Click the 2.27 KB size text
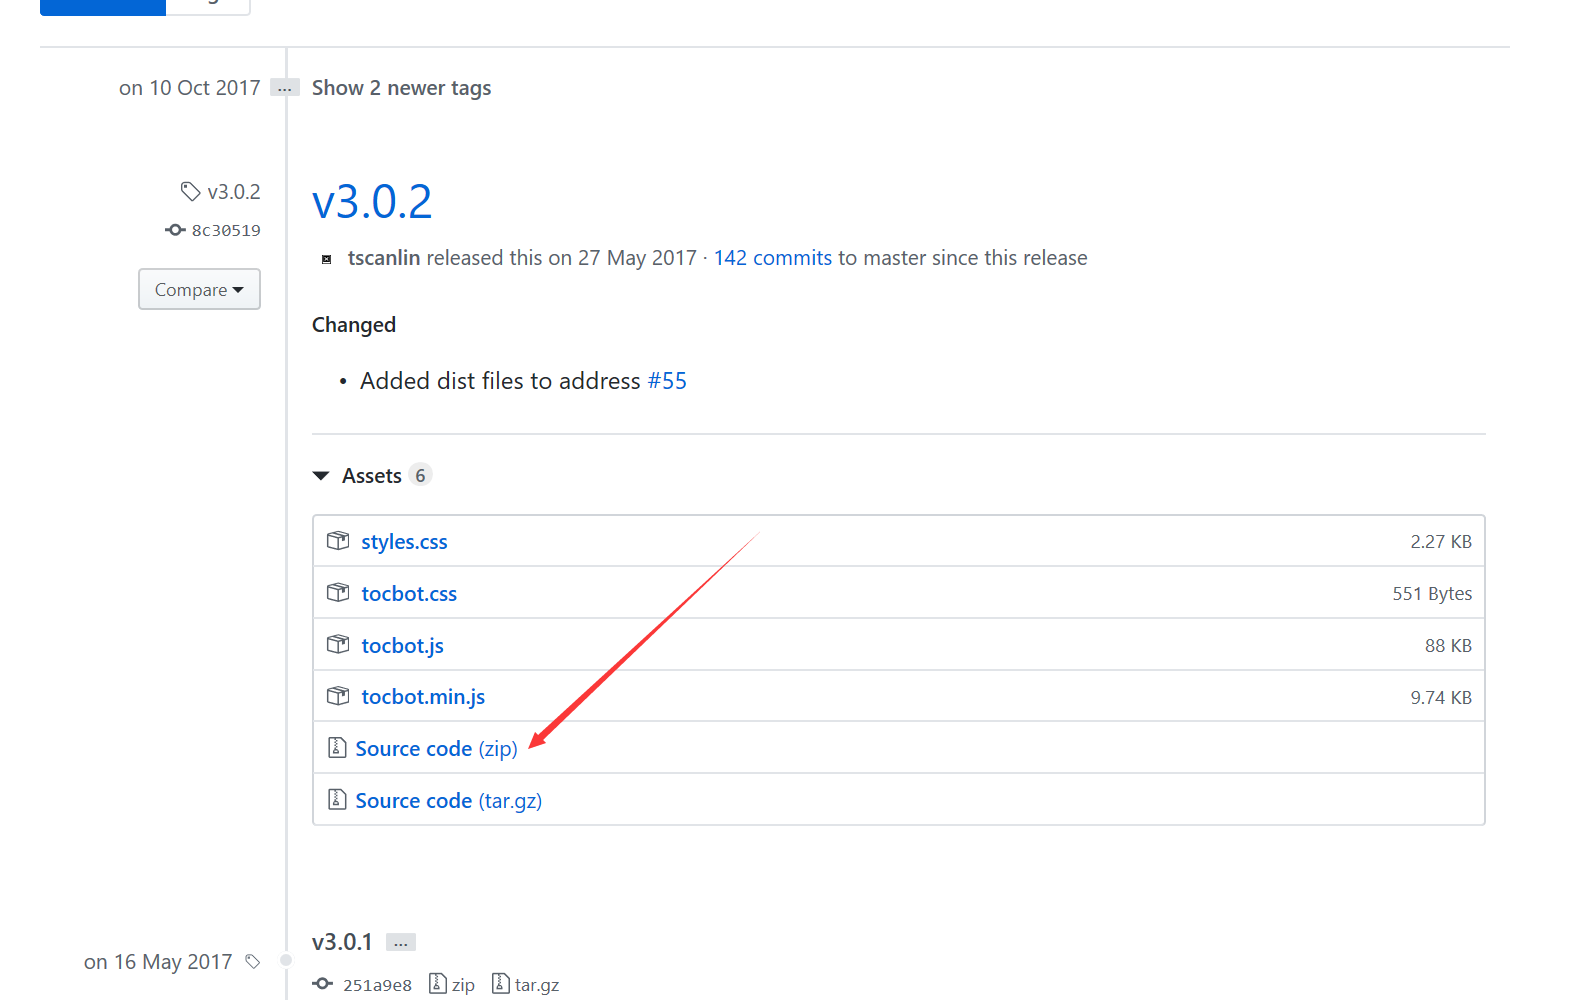 [1441, 541]
